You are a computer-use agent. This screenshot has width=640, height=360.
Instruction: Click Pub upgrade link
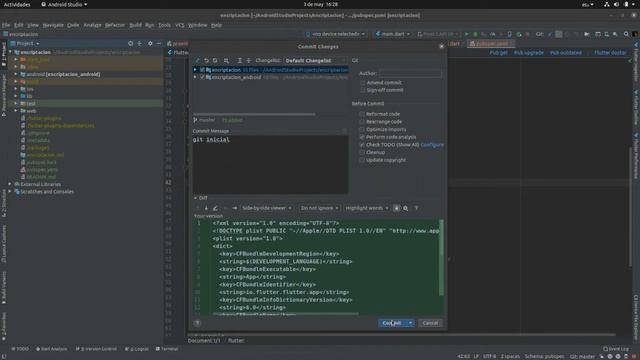(x=529, y=53)
